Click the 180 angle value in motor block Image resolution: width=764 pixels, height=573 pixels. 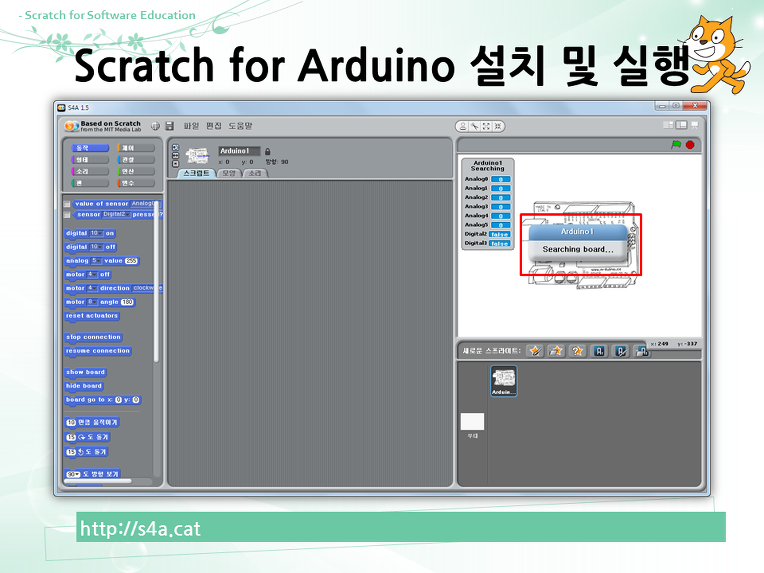127,302
